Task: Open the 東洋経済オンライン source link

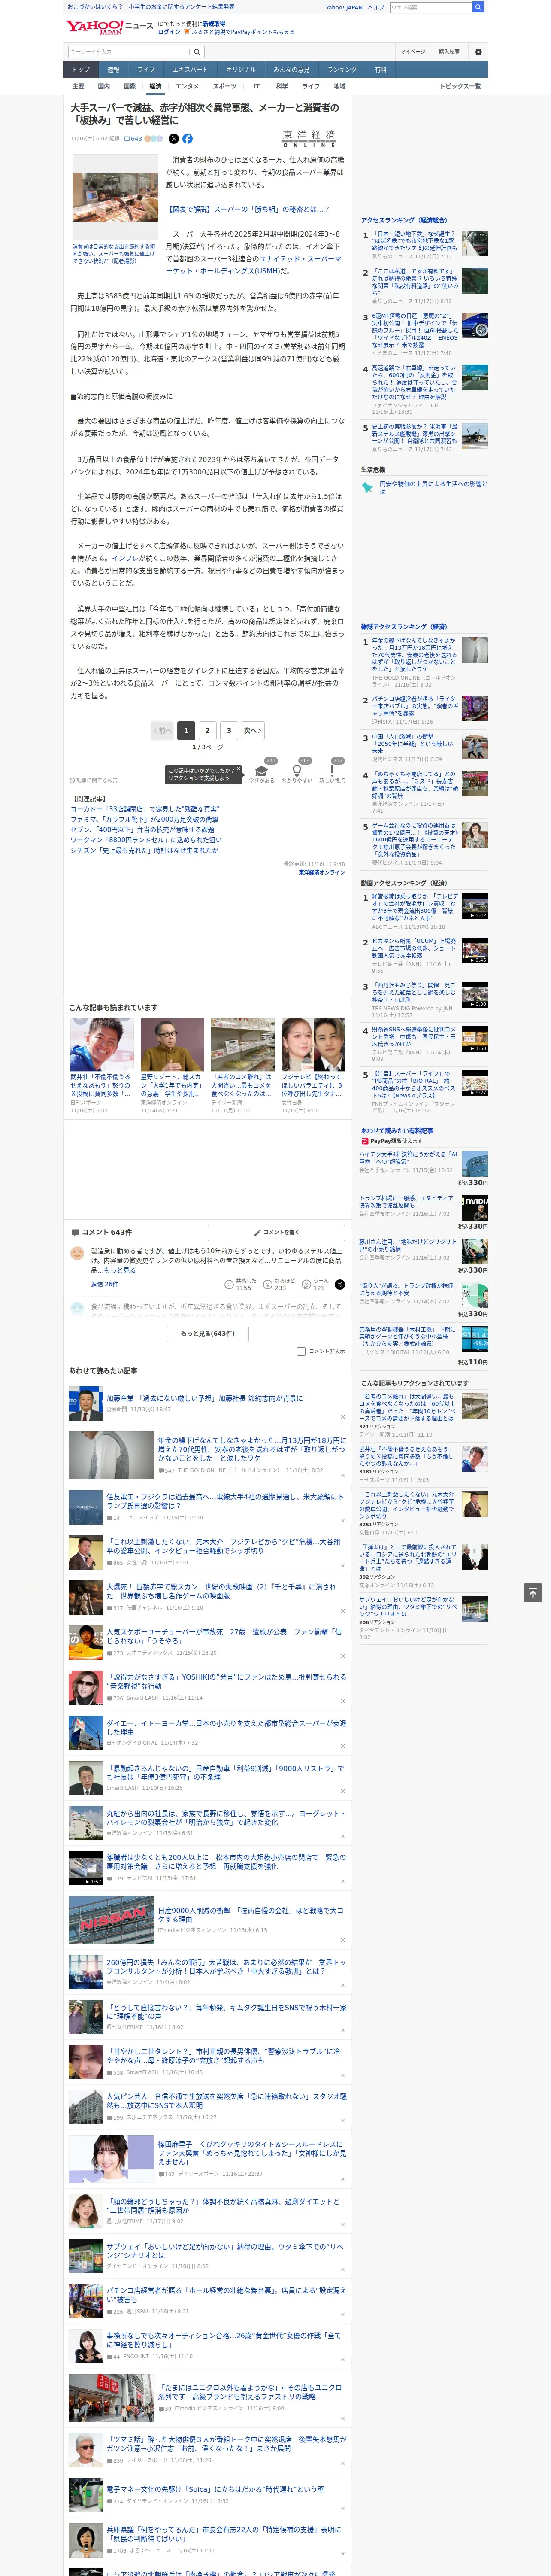Action: click(322, 873)
